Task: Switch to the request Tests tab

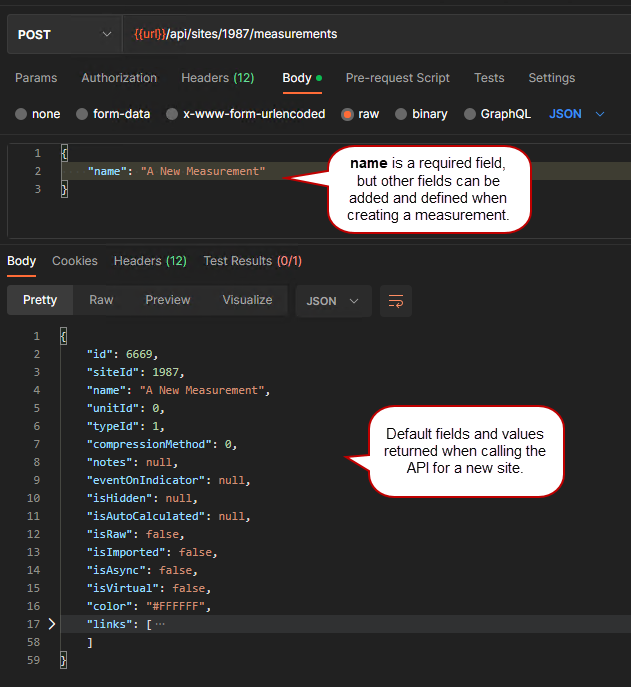Action: coord(489,78)
